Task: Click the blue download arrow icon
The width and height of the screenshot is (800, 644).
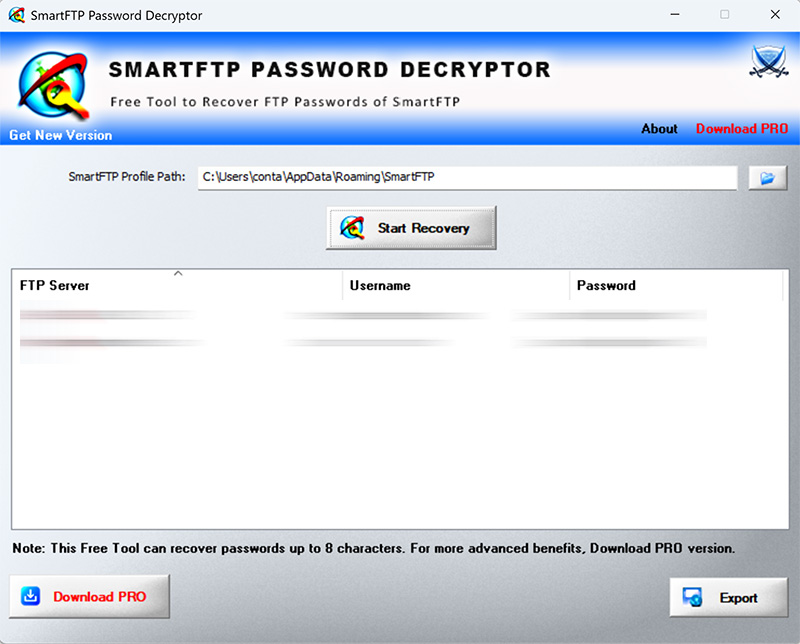Action: click(31, 596)
